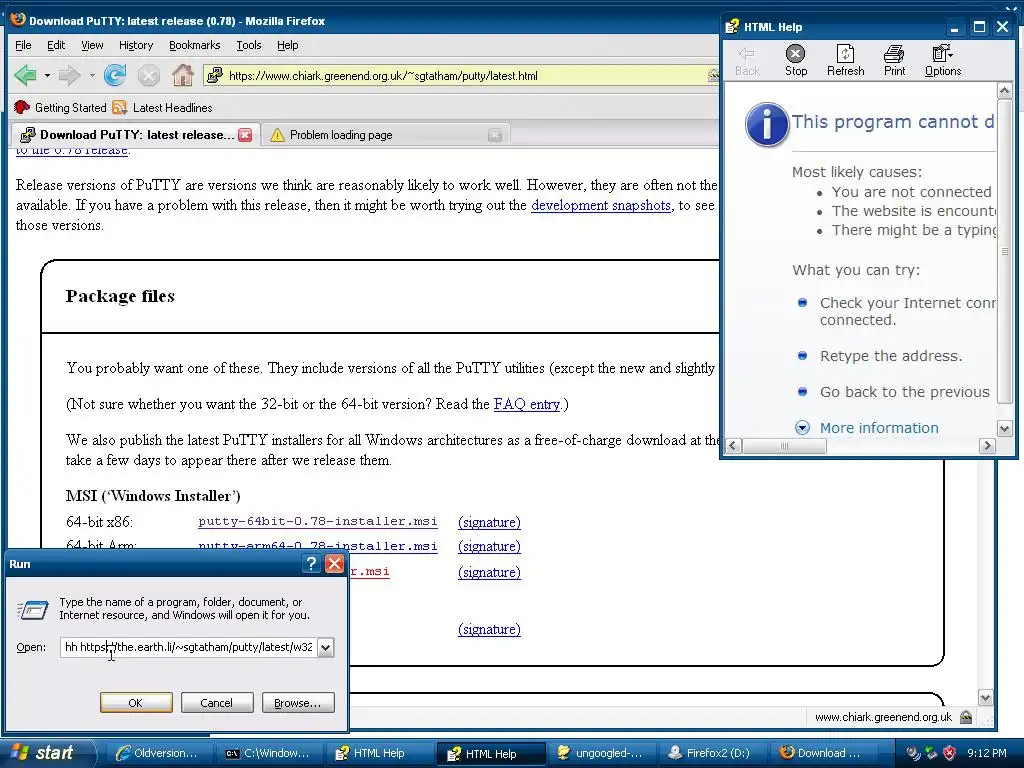Open third signature link beside r.msi
The image size is (1024, 768).
[489, 572]
